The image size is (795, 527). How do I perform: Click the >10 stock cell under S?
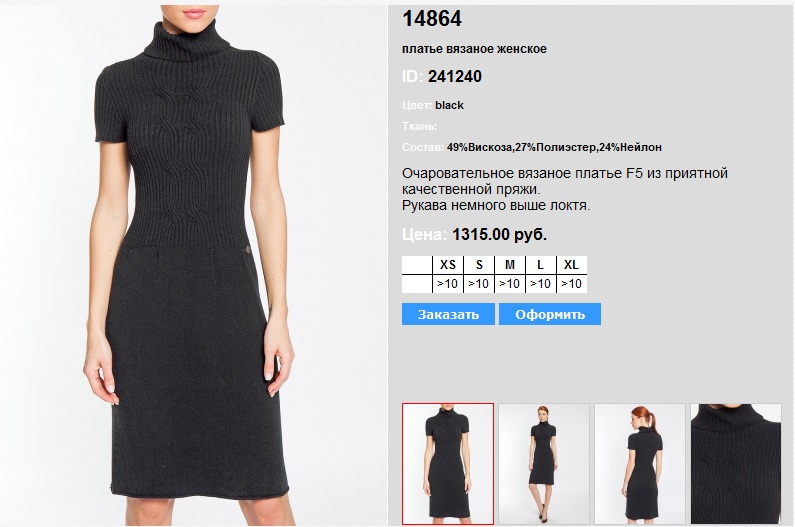click(479, 284)
